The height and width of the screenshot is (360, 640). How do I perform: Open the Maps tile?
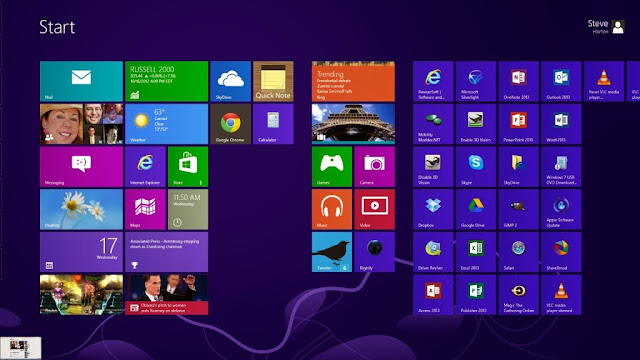(x=145, y=209)
